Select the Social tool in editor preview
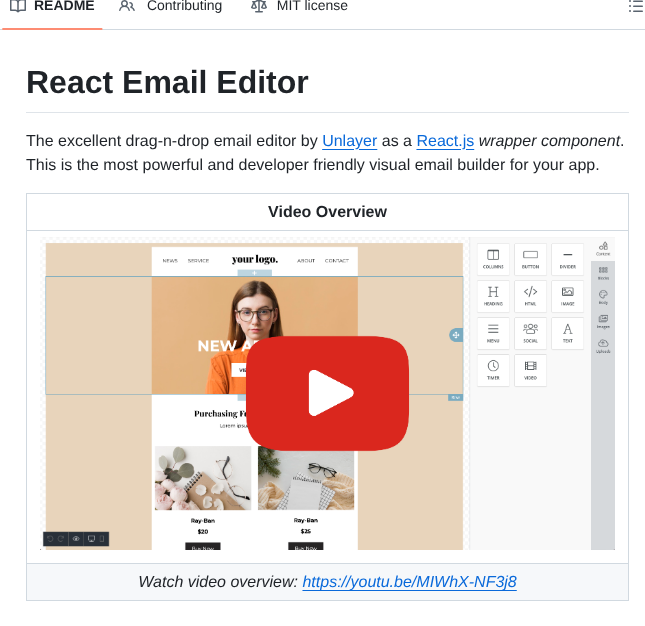The width and height of the screenshot is (645, 626). 530,333
